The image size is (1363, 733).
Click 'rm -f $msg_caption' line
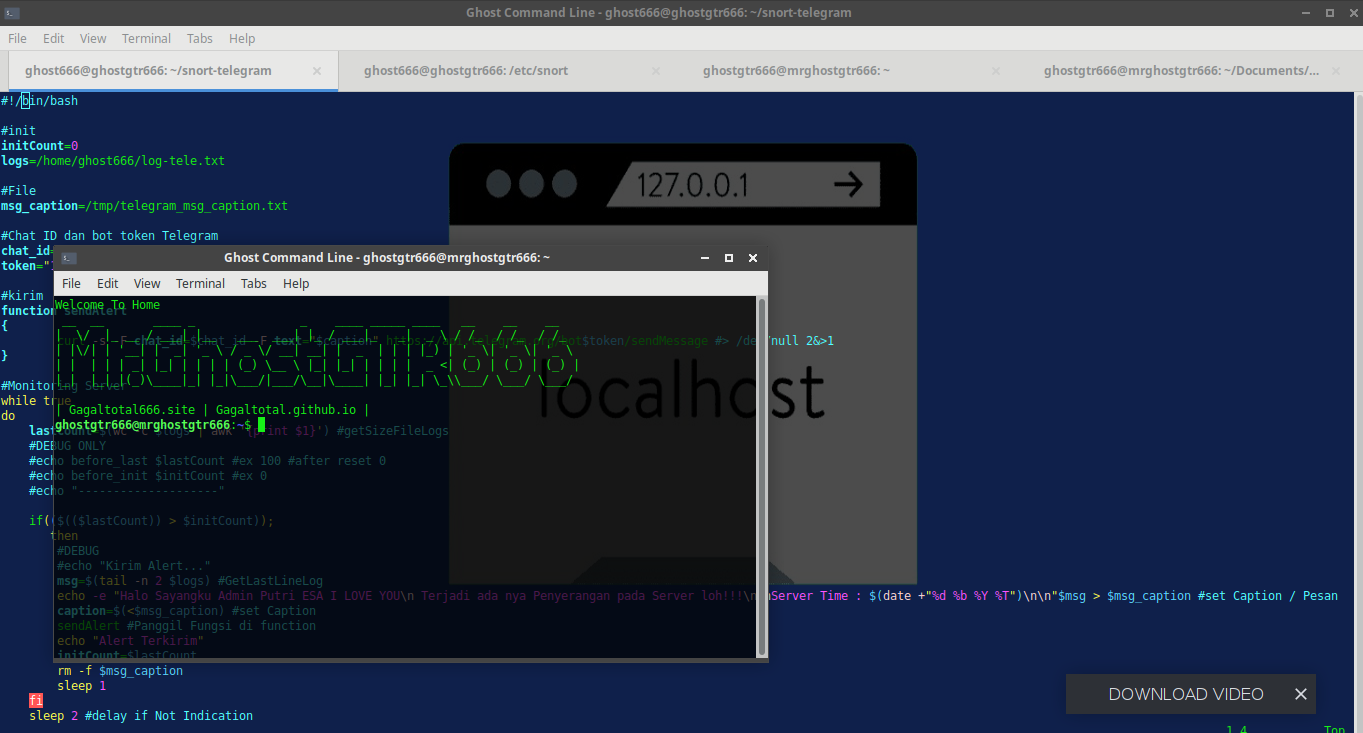[120, 671]
